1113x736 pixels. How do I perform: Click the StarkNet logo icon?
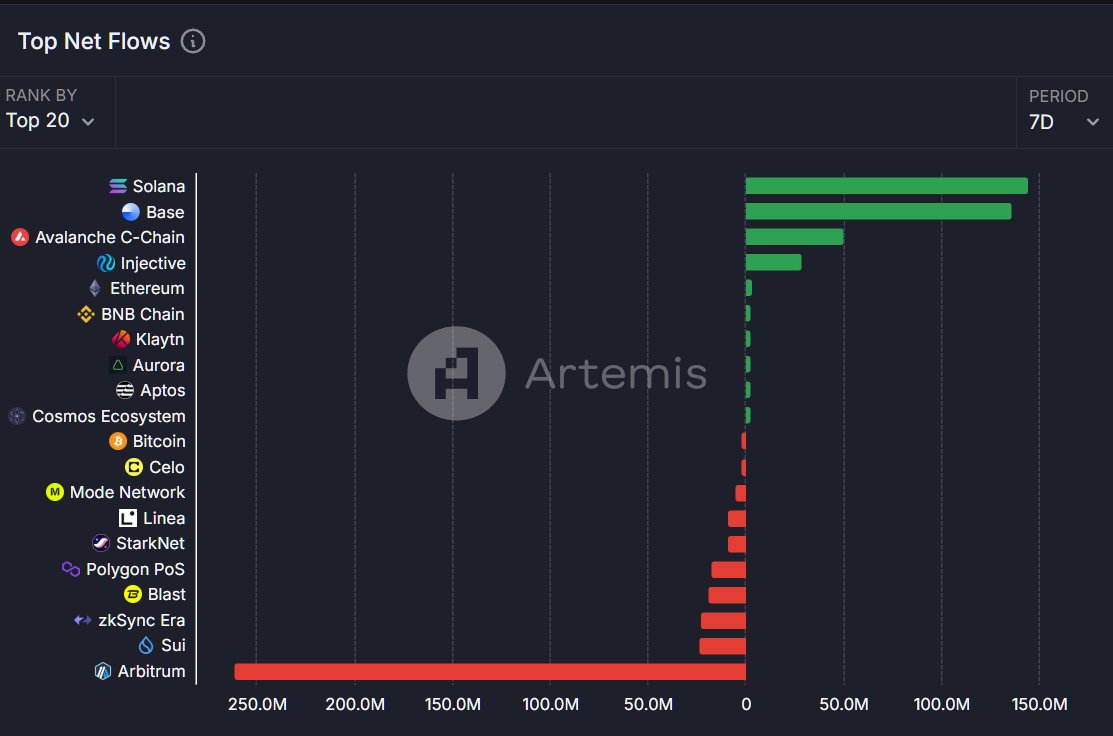(x=101, y=543)
